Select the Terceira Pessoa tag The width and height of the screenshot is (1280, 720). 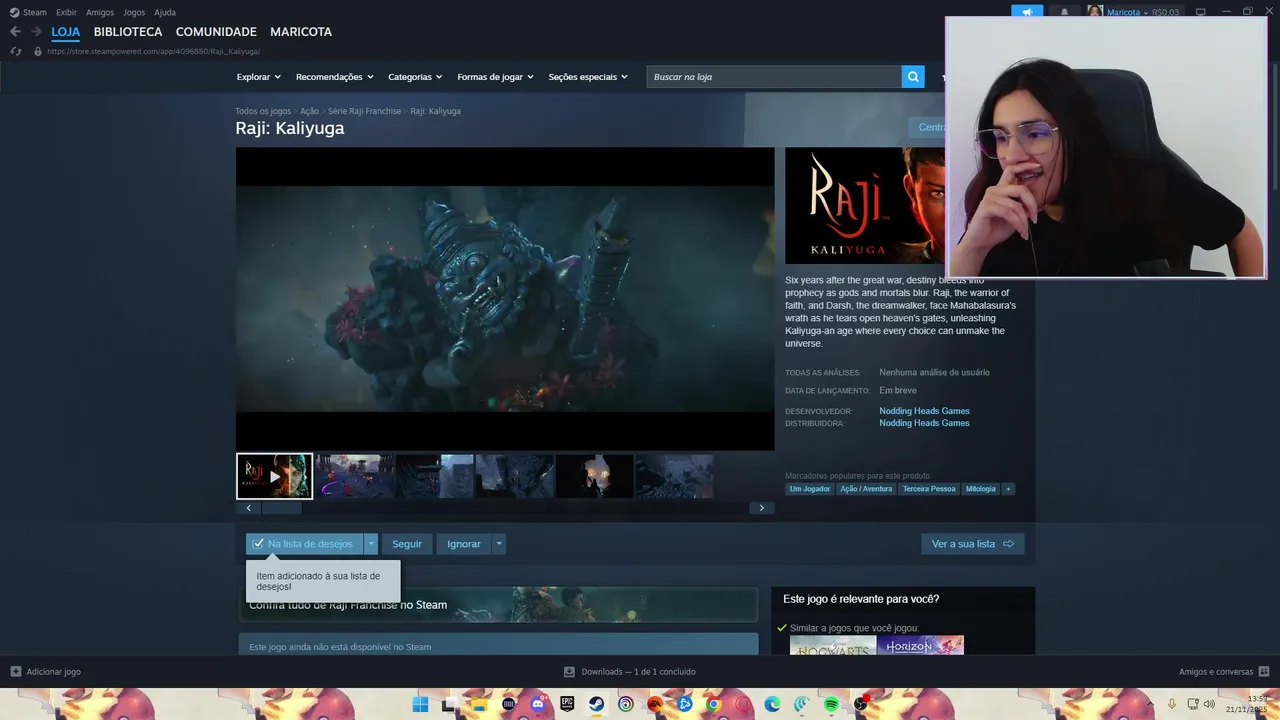929,489
